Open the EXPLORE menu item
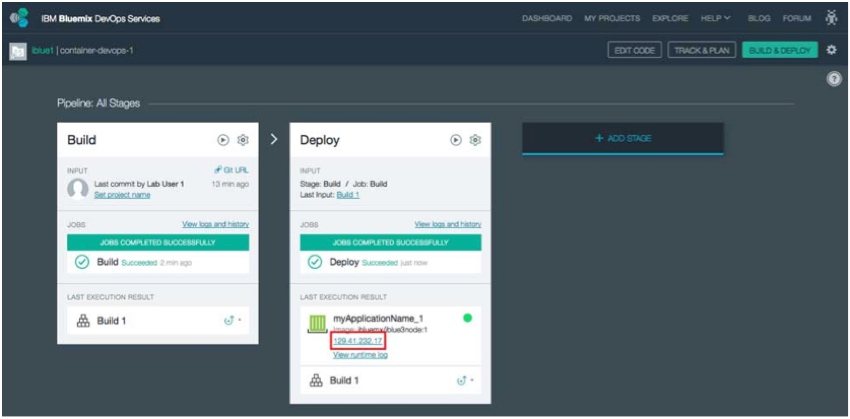Viewport: 850px width, 419px height. click(x=670, y=18)
